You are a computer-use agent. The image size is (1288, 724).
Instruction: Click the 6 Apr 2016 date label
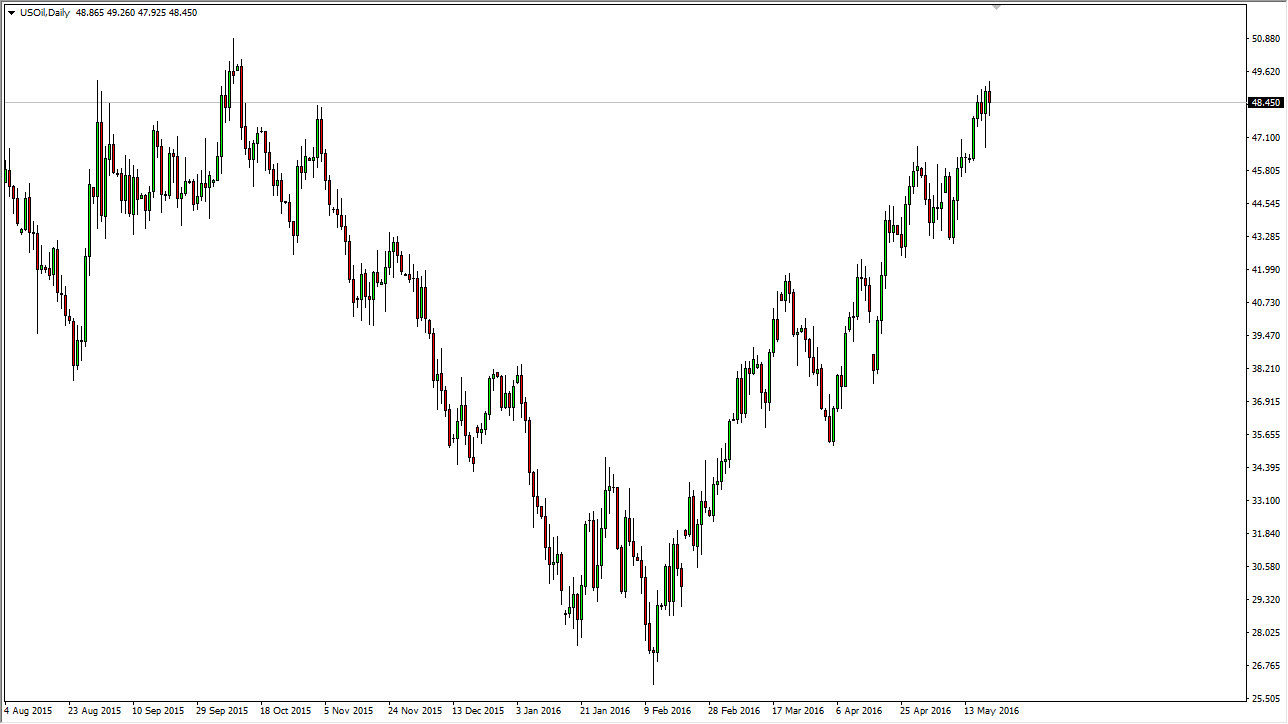pyautogui.click(x=860, y=711)
